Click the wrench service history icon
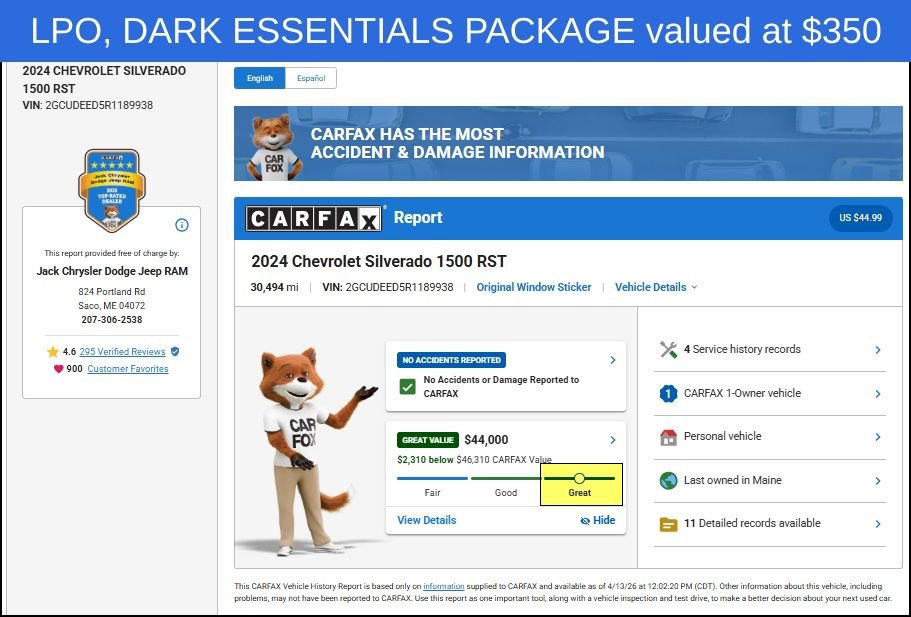Viewport: 911px width, 617px height. click(x=669, y=350)
